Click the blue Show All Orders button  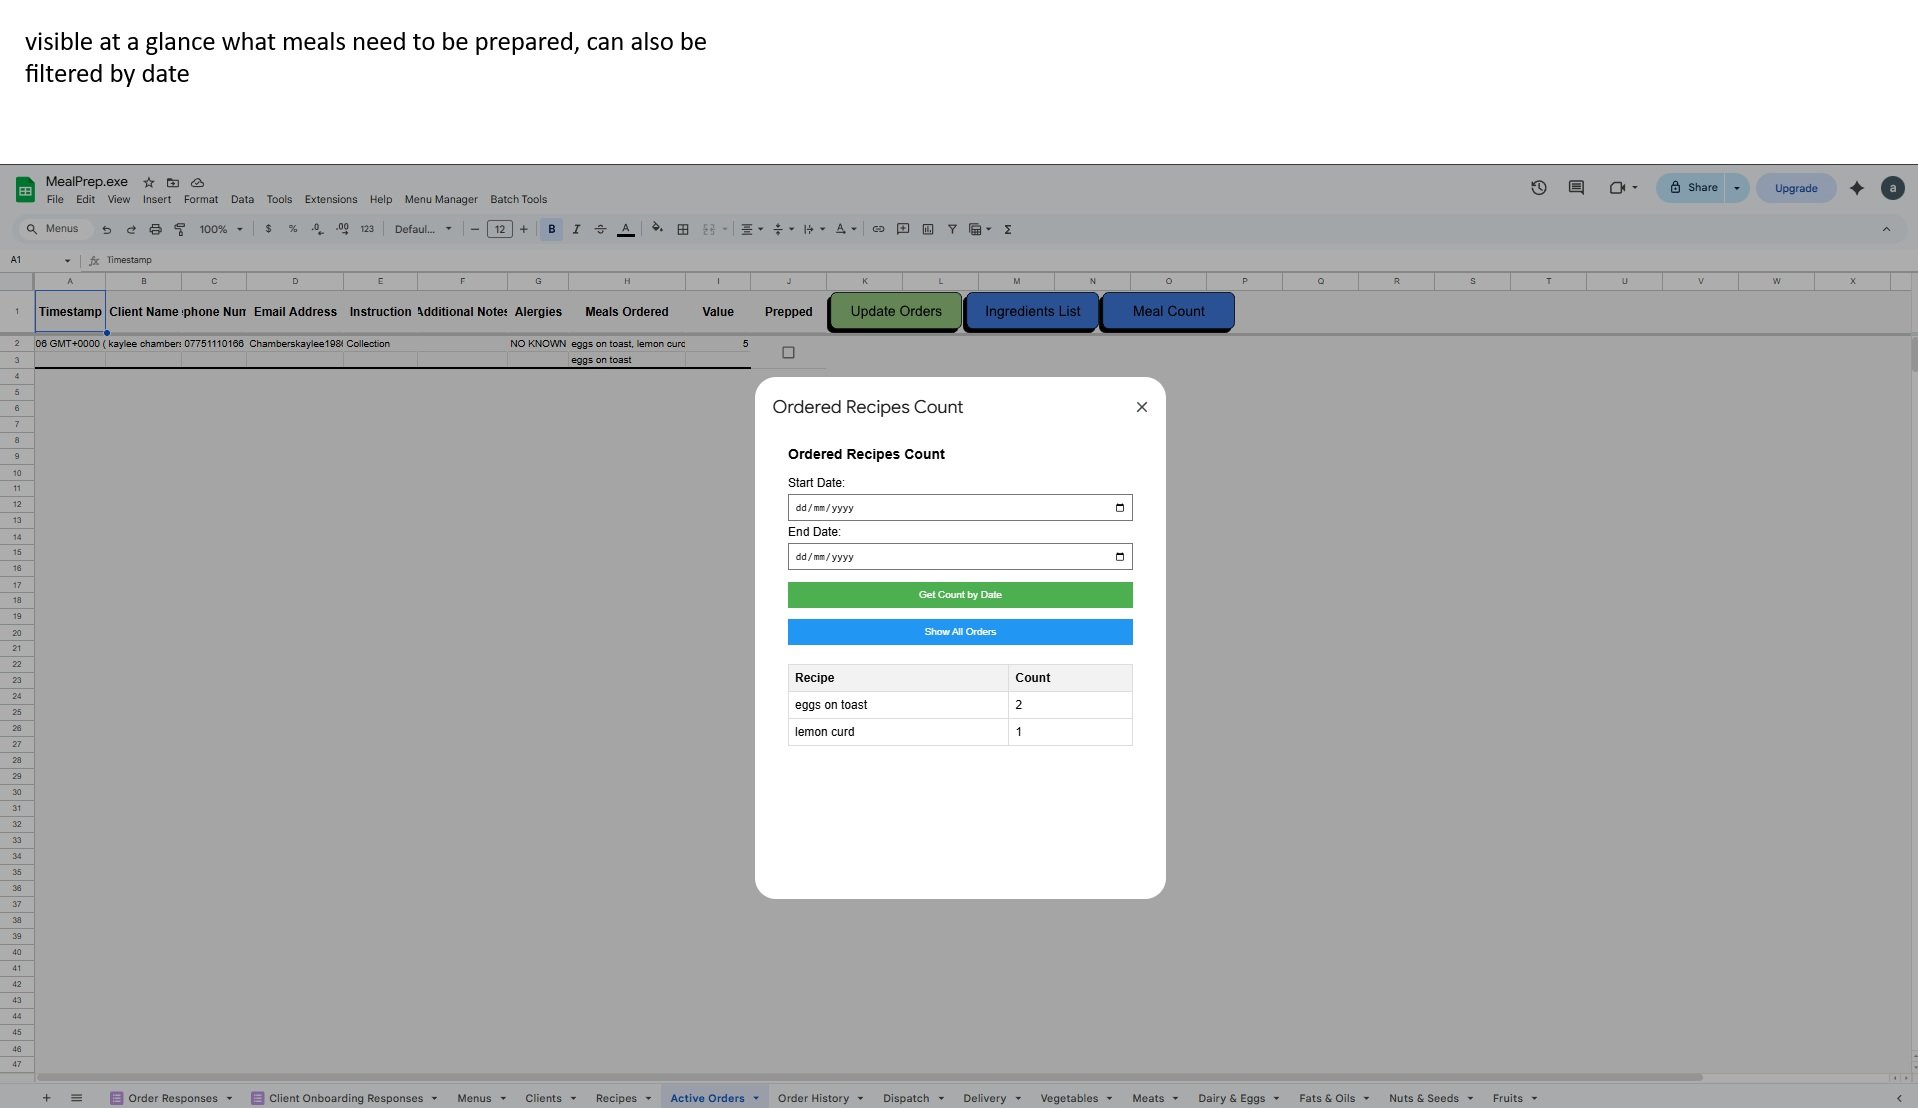pos(959,632)
